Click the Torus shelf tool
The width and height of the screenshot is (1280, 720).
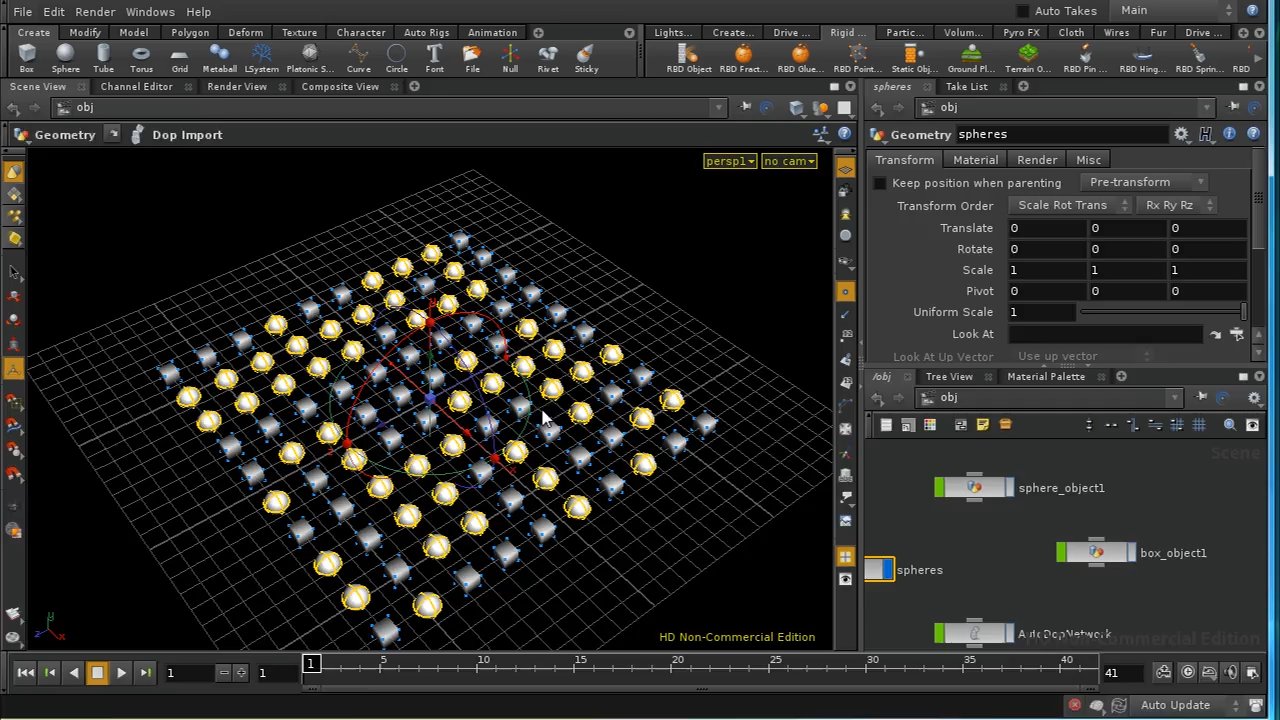141,58
